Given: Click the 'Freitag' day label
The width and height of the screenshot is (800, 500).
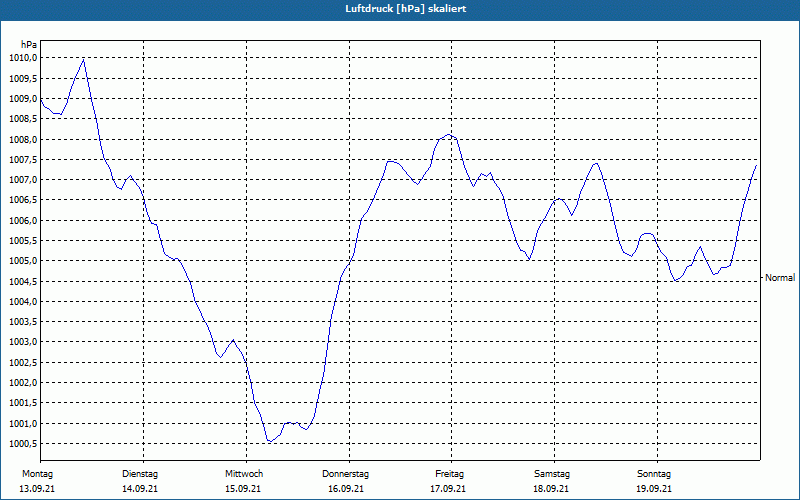Looking at the screenshot, I should point(449,474).
